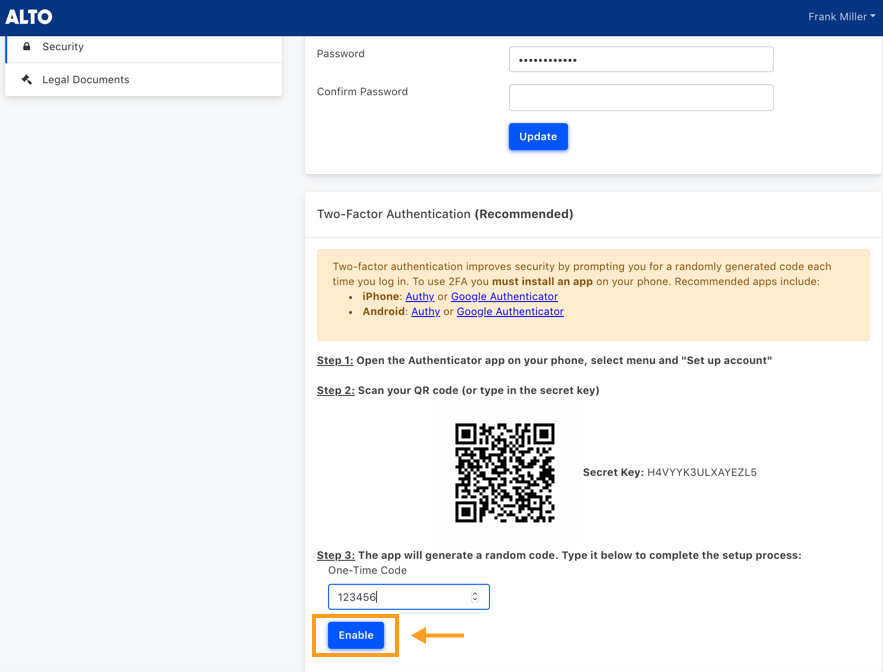
Task: Open the Frank Miller user dropdown
Action: (x=841, y=17)
